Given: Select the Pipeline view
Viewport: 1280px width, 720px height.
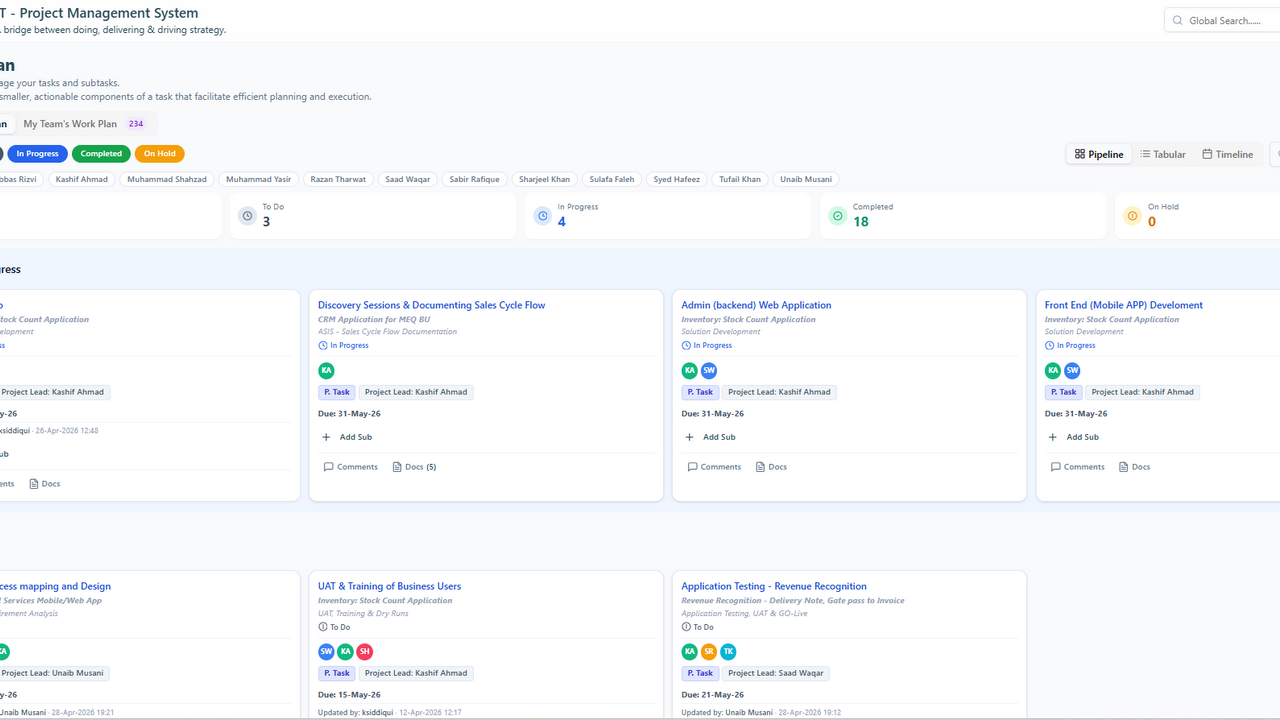Looking at the screenshot, I should click(x=1099, y=154).
